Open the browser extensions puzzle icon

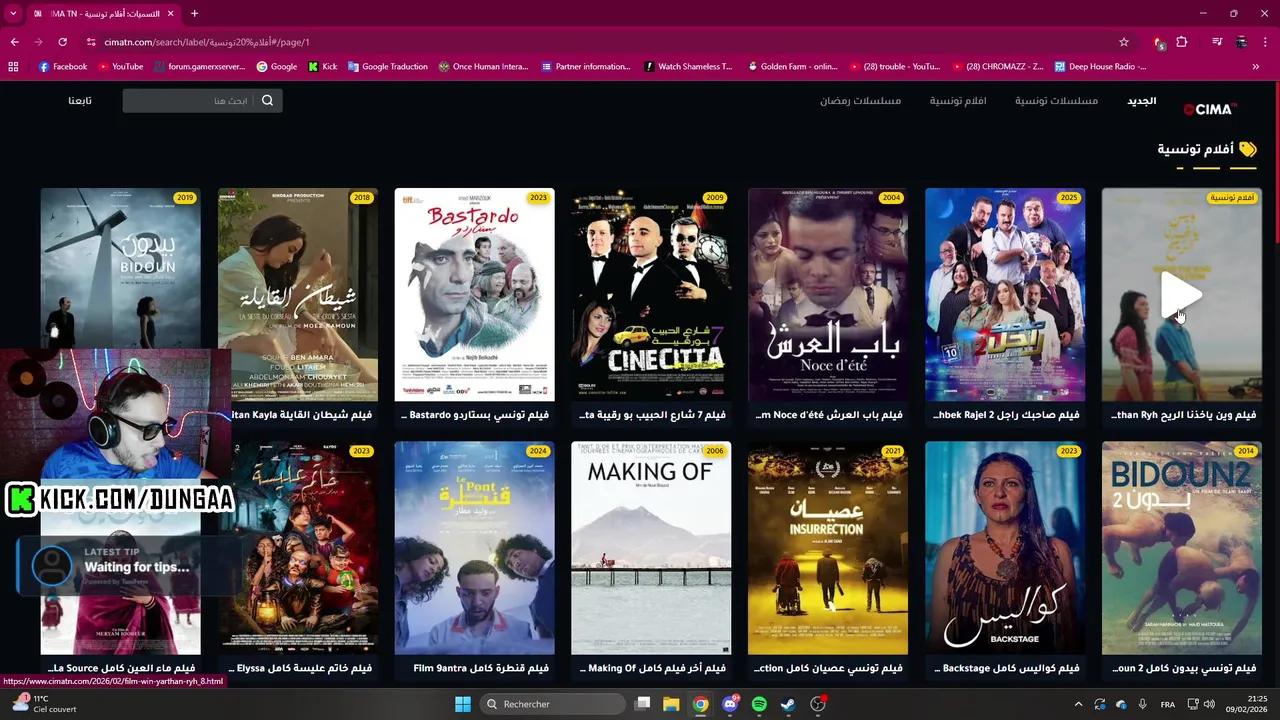pyautogui.click(x=1182, y=42)
